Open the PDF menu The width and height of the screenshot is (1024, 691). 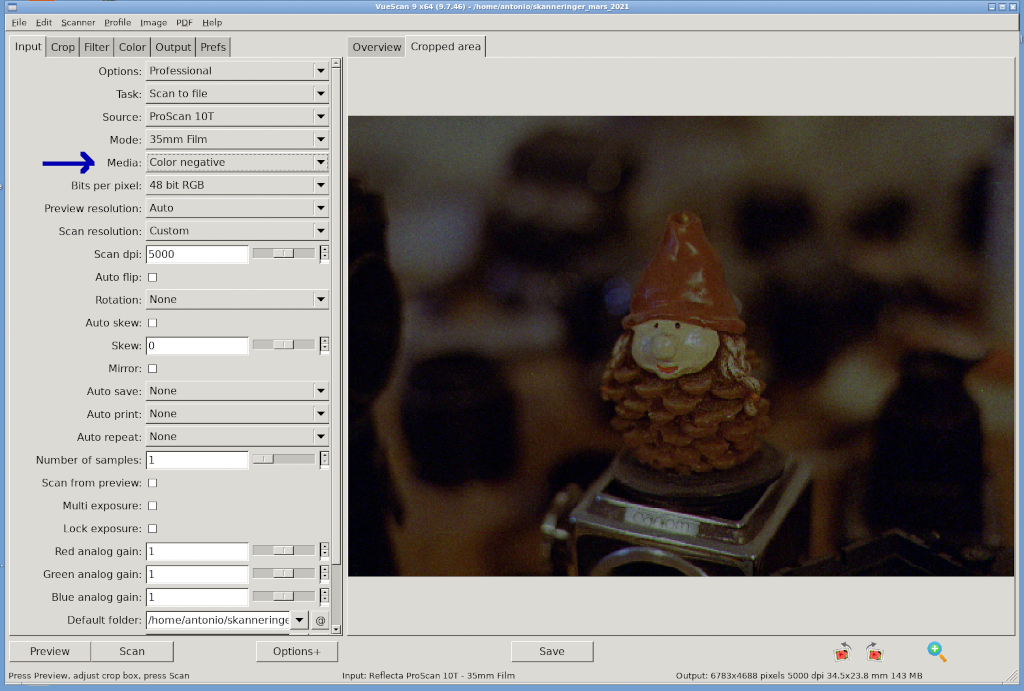click(x=184, y=22)
